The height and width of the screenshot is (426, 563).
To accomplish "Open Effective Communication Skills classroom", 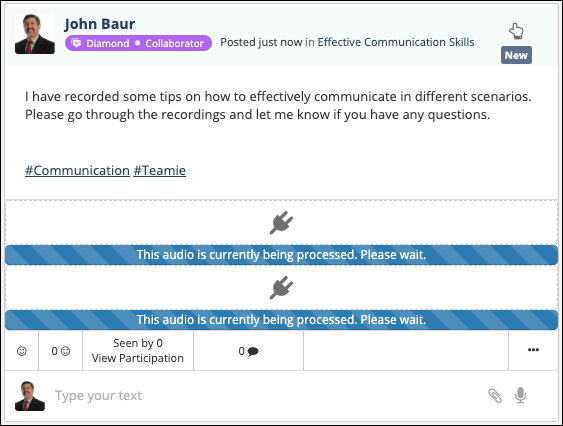I will (x=396, y=42).
